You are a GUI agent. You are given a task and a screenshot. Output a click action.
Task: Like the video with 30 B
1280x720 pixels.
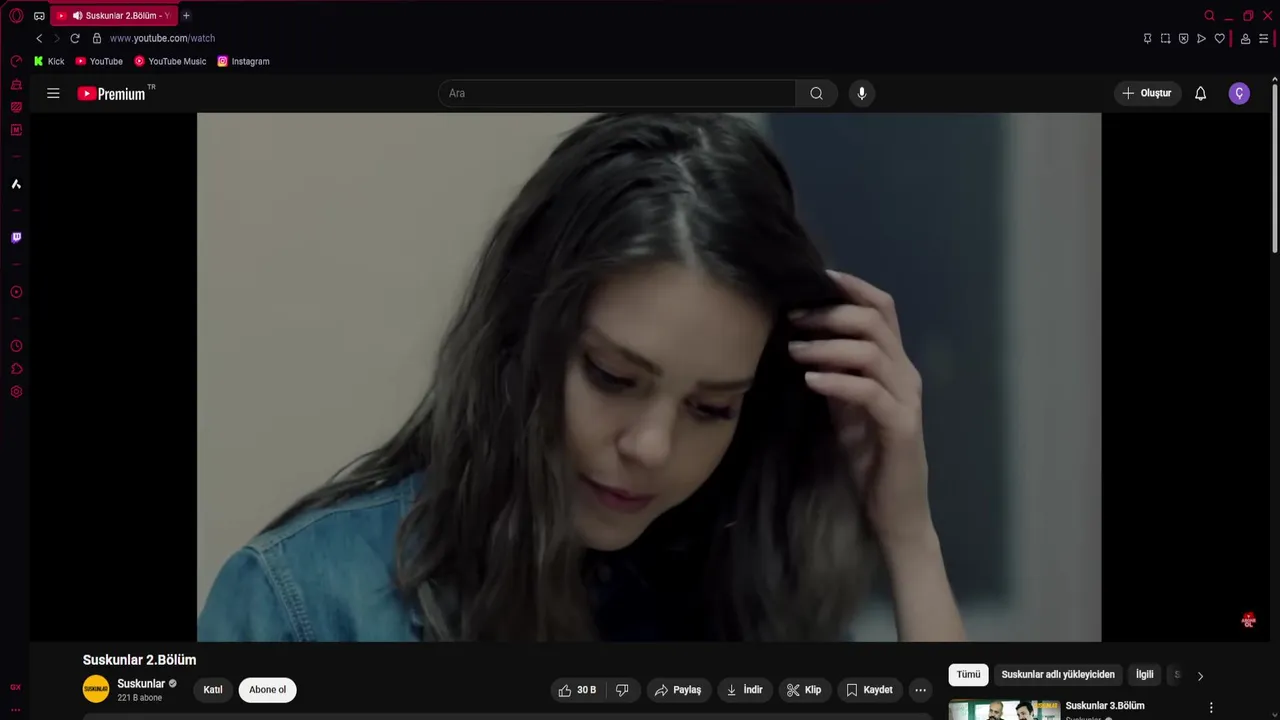click(577, 690)
